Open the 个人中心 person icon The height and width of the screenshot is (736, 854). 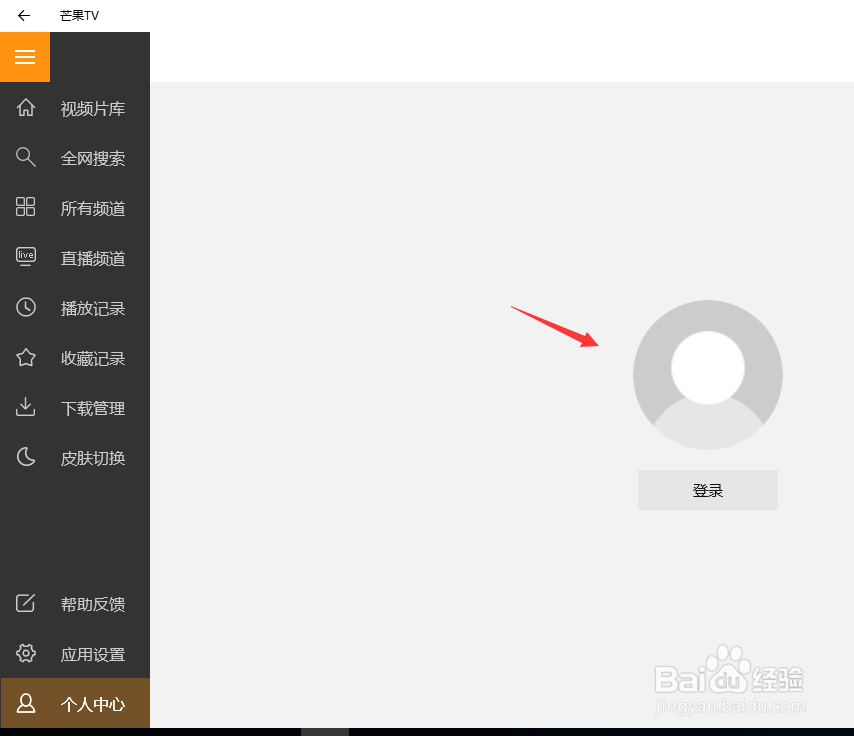tap(25, 704)
